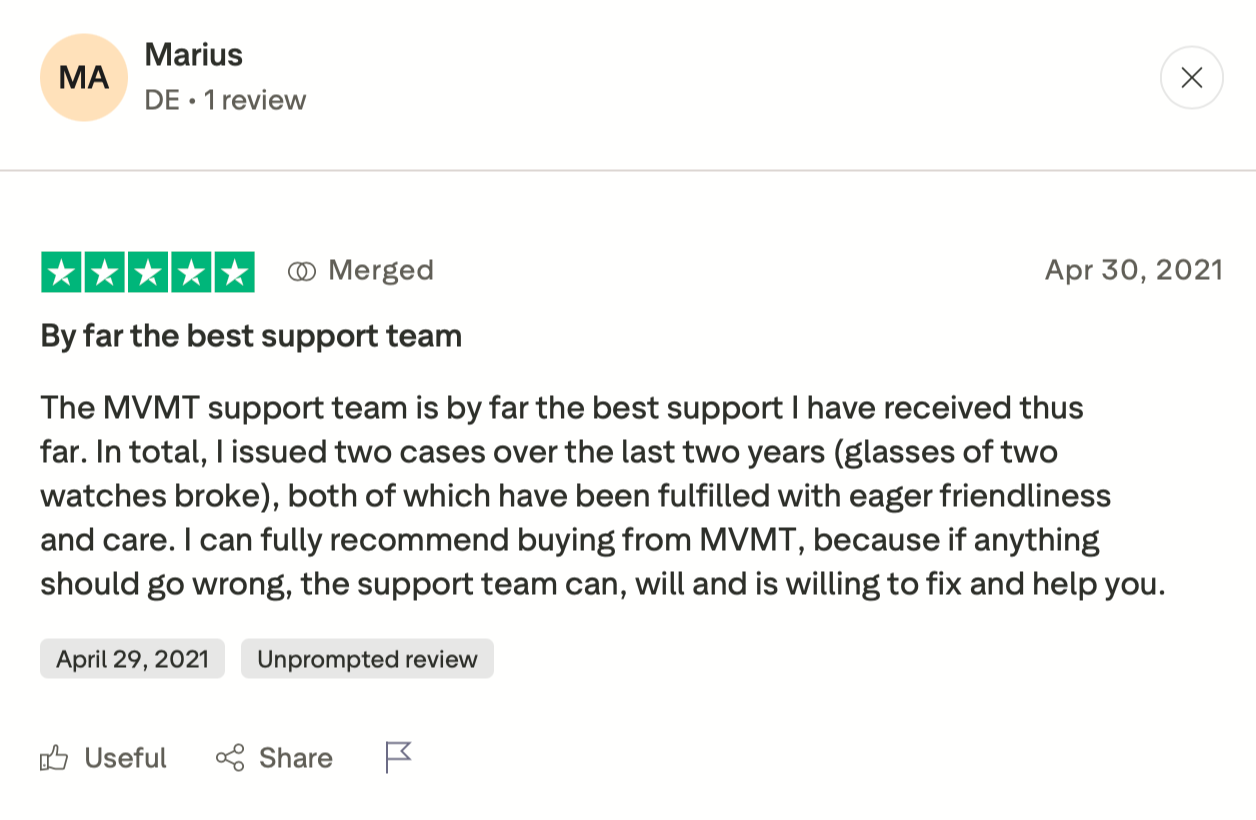The image size is (1256, 820).
Task: Mark review as Useful via text label
Action: click(x=125, y=758)
